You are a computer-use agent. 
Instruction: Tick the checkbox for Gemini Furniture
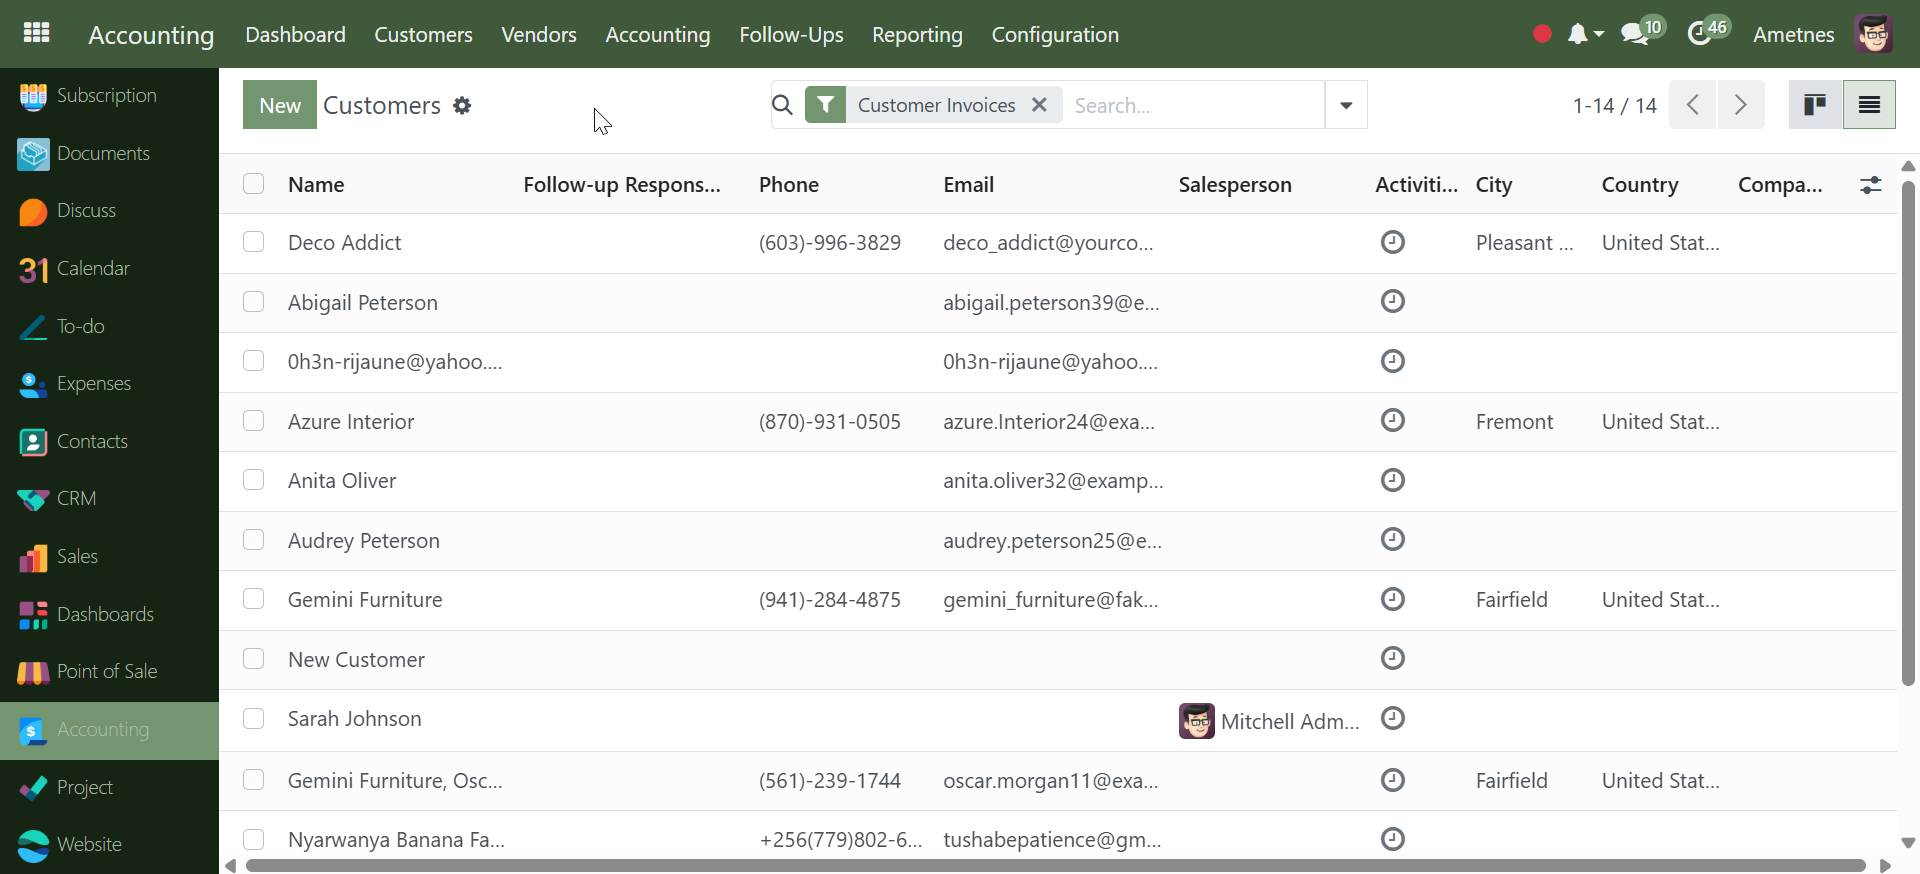(254, 599)
